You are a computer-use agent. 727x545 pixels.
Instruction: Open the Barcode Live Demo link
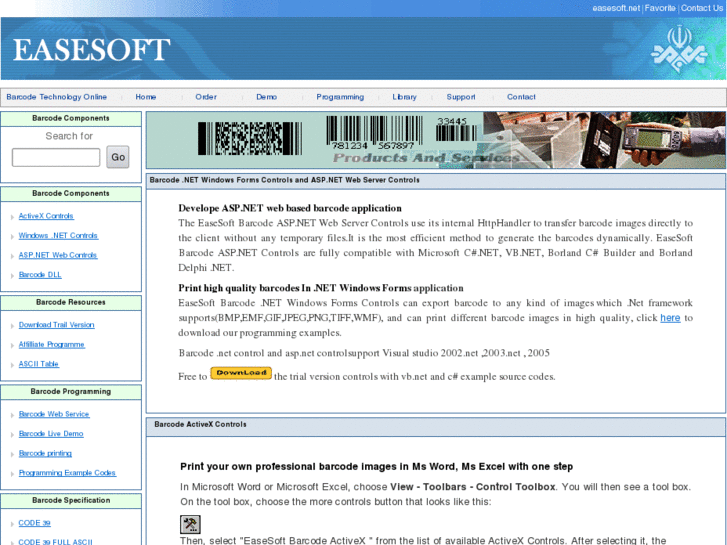pos(51,434)
